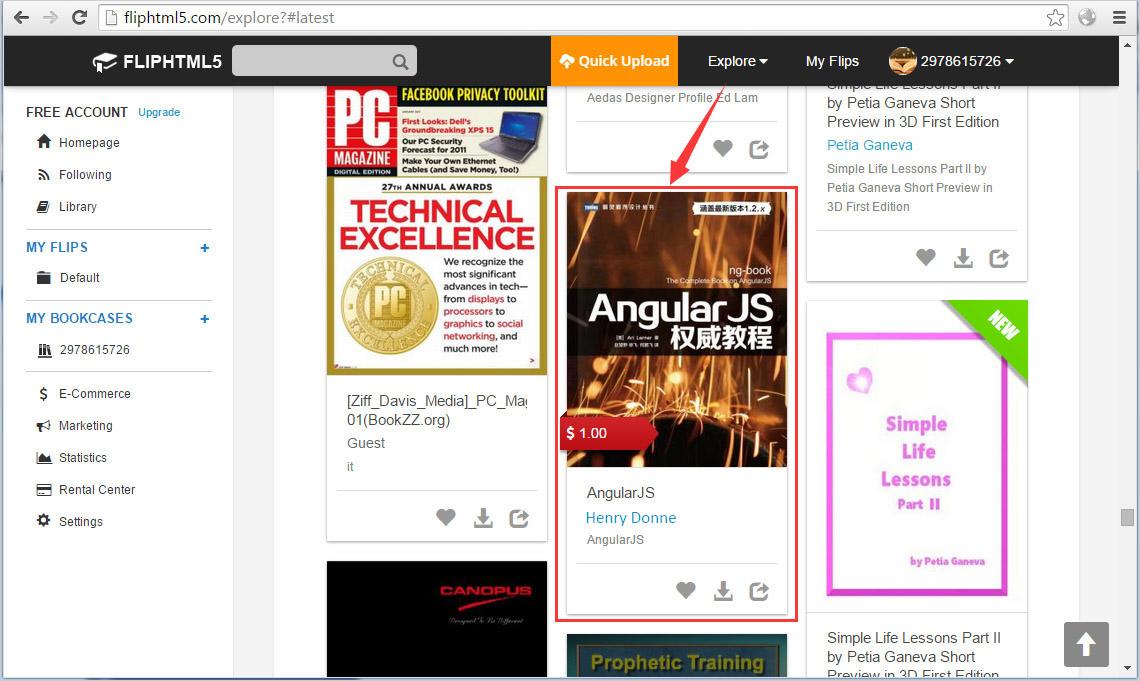Share the AngularJS book
1140x681 pixels.
(759, 591)
